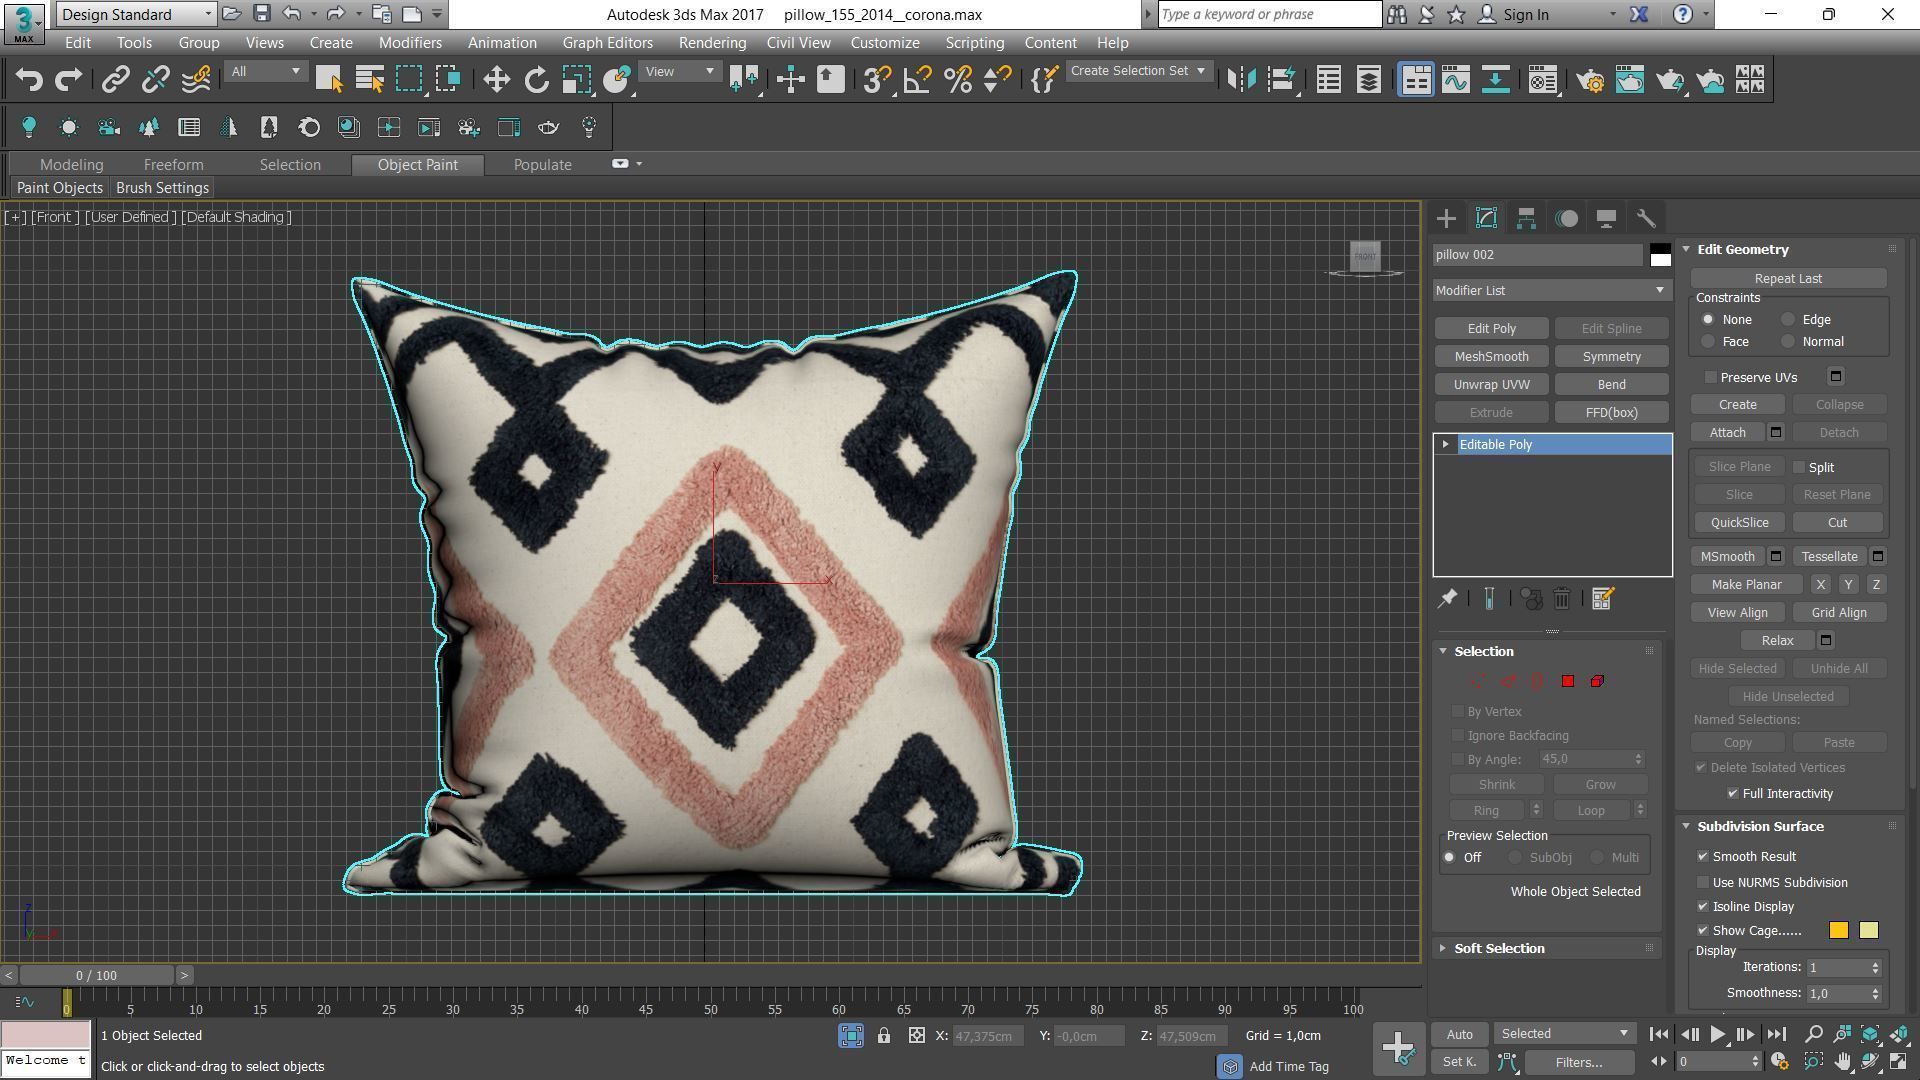Click the QuickSlice button
1920x1080 pixels.
coord(1739,523)
